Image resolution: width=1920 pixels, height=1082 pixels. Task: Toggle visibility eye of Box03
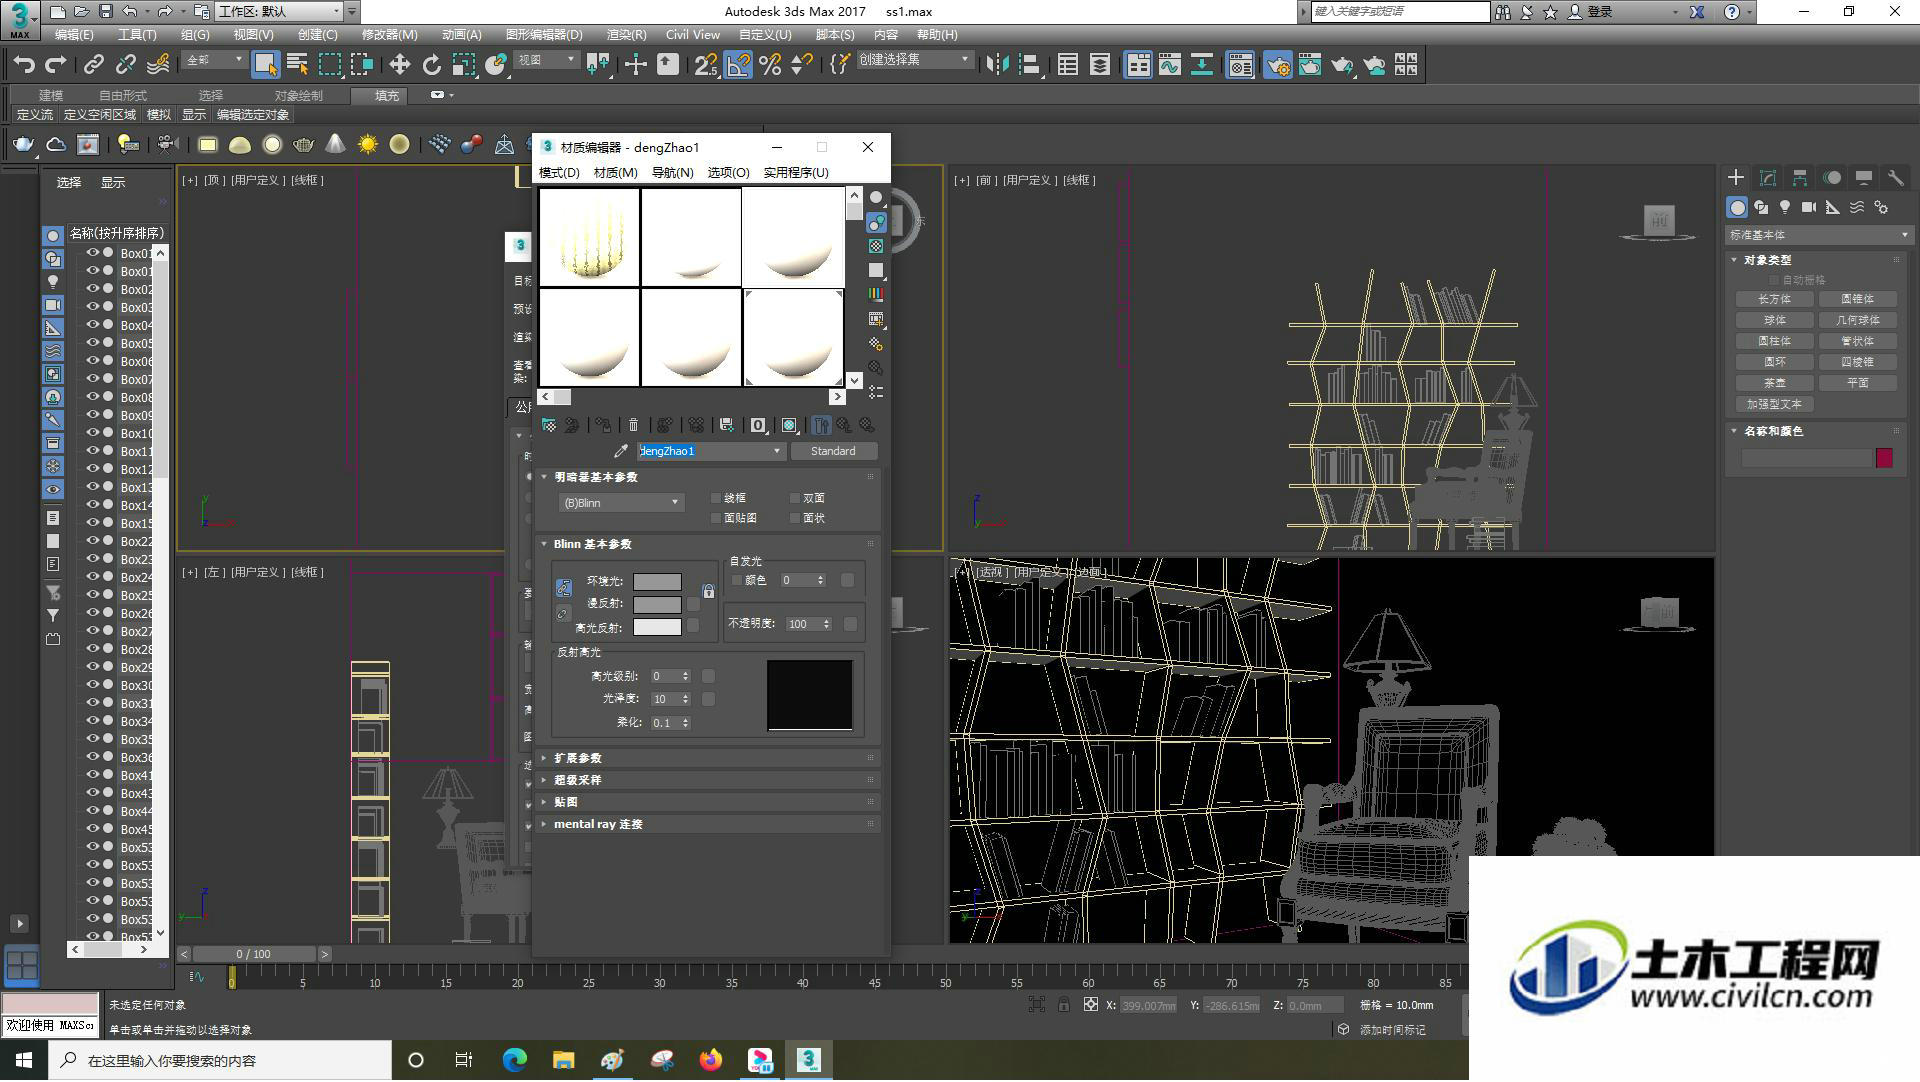(x=93, y=307)
